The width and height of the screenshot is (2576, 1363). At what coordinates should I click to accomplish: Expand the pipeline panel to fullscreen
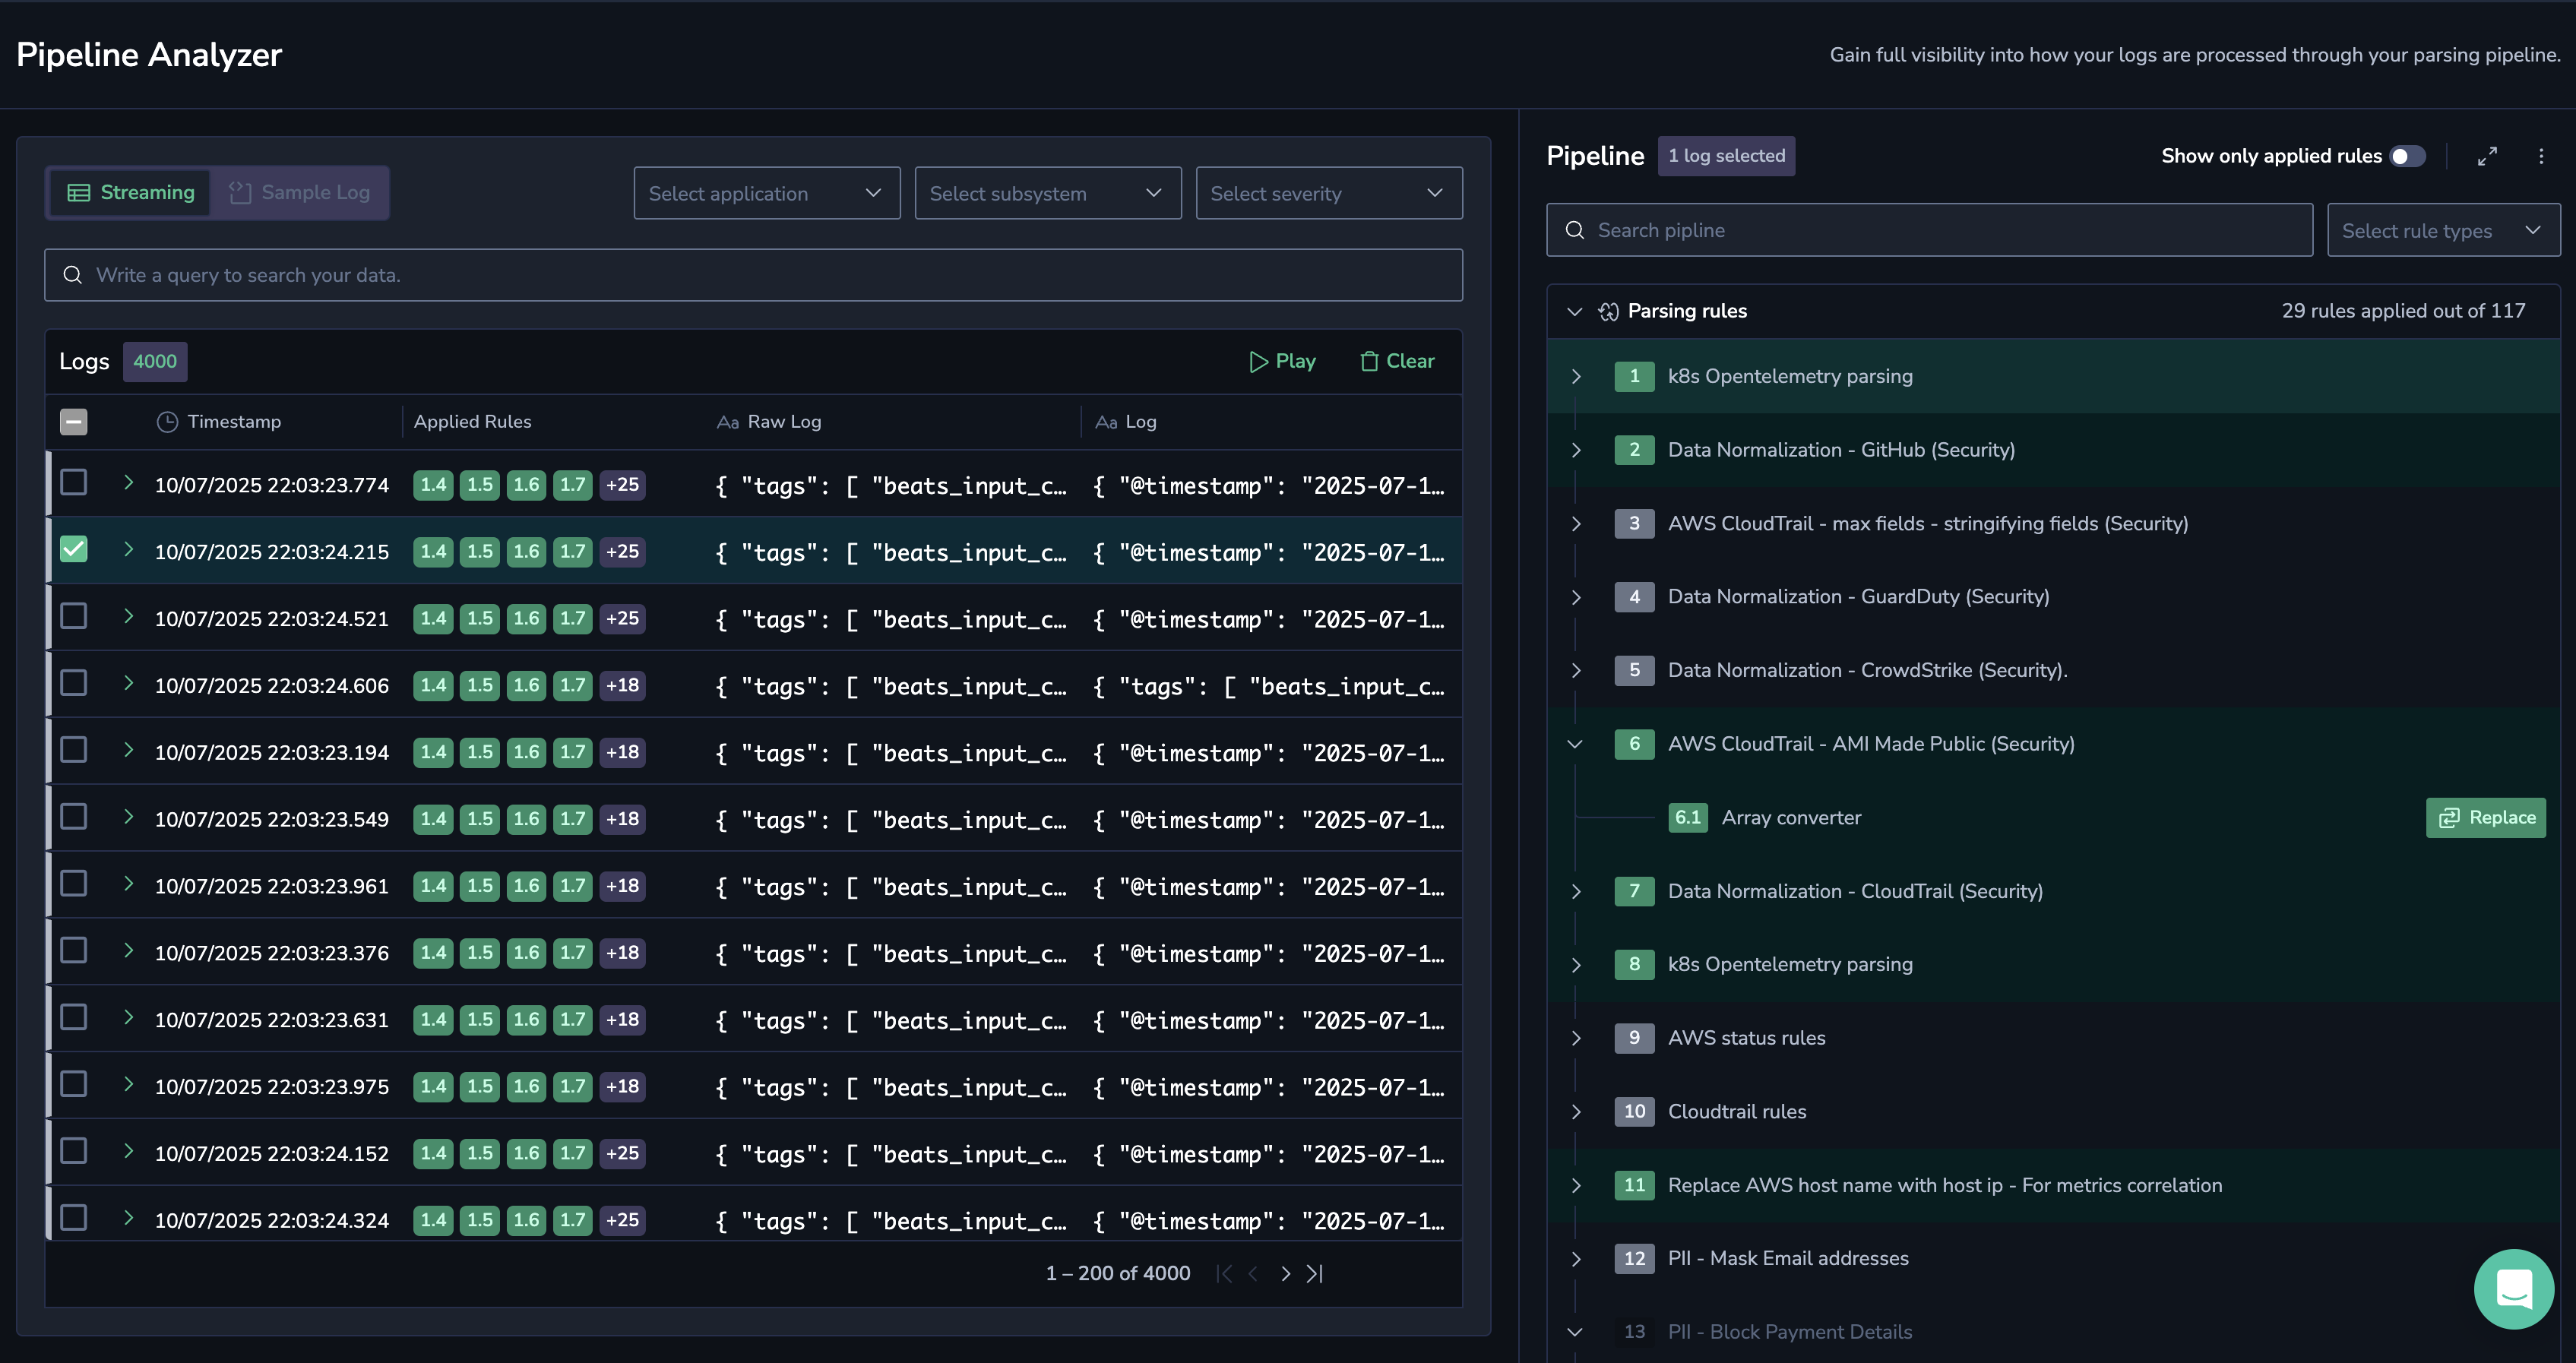pos(2487,156)
